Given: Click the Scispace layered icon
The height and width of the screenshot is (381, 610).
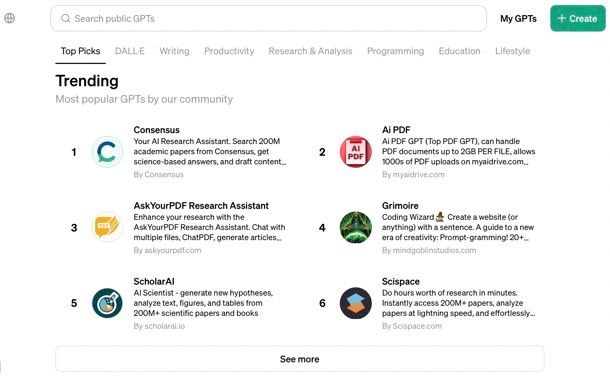Looking at the screenshot, I should (356, 303).
